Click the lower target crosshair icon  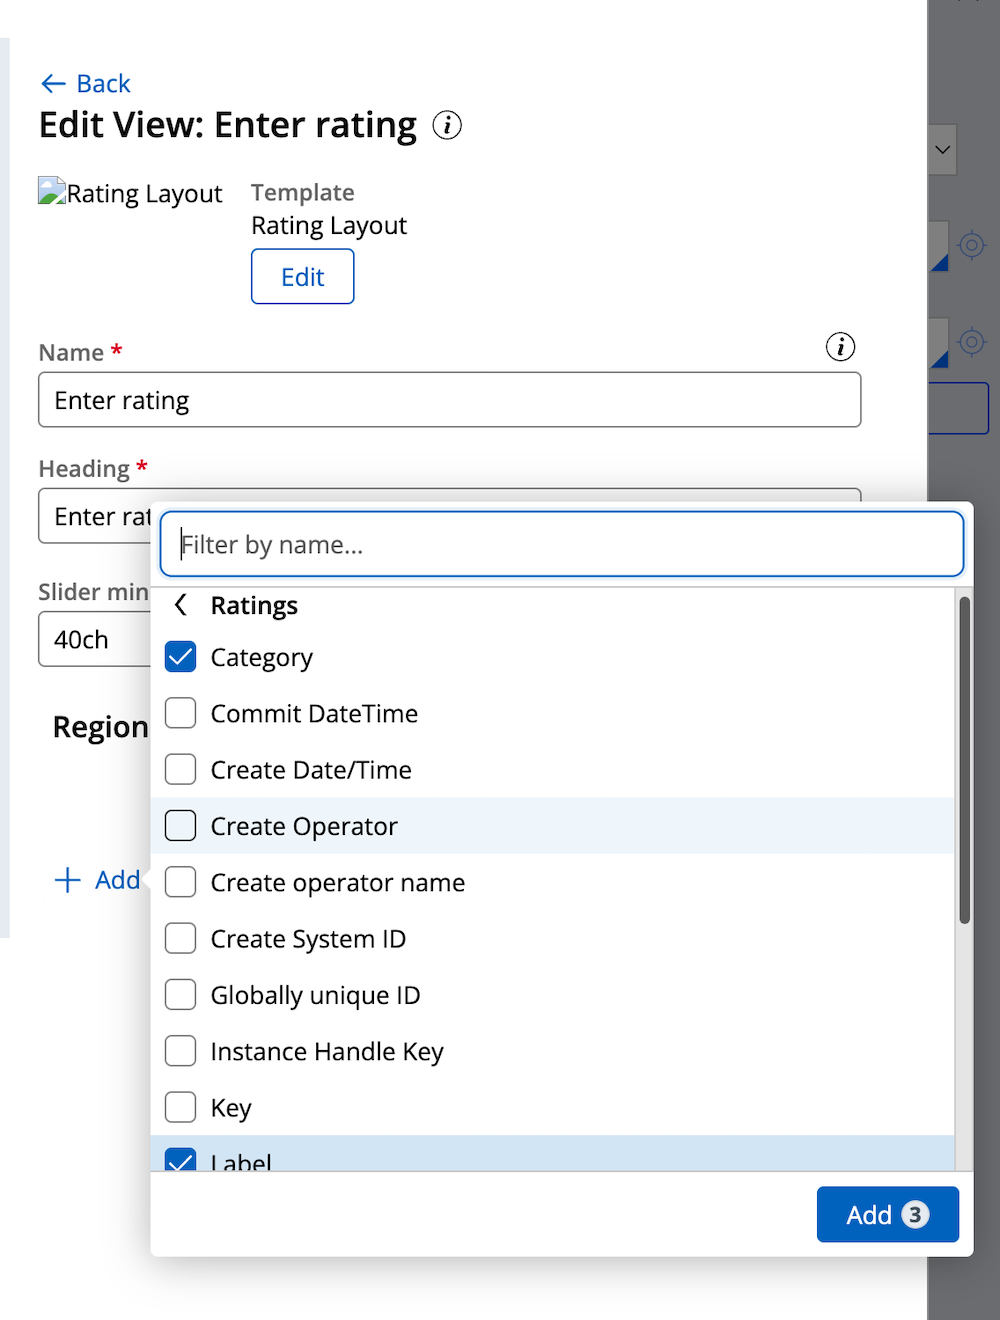[x=971, y=342]
